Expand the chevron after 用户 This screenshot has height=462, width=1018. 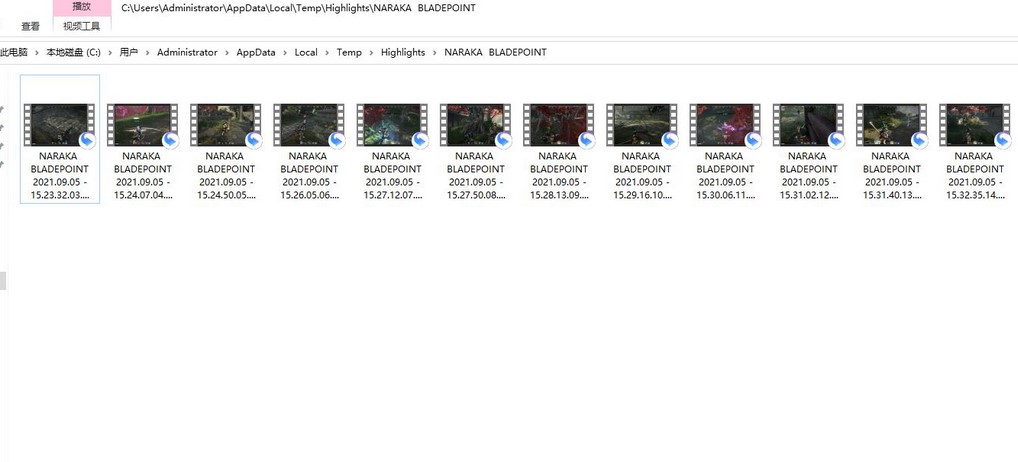147,53
